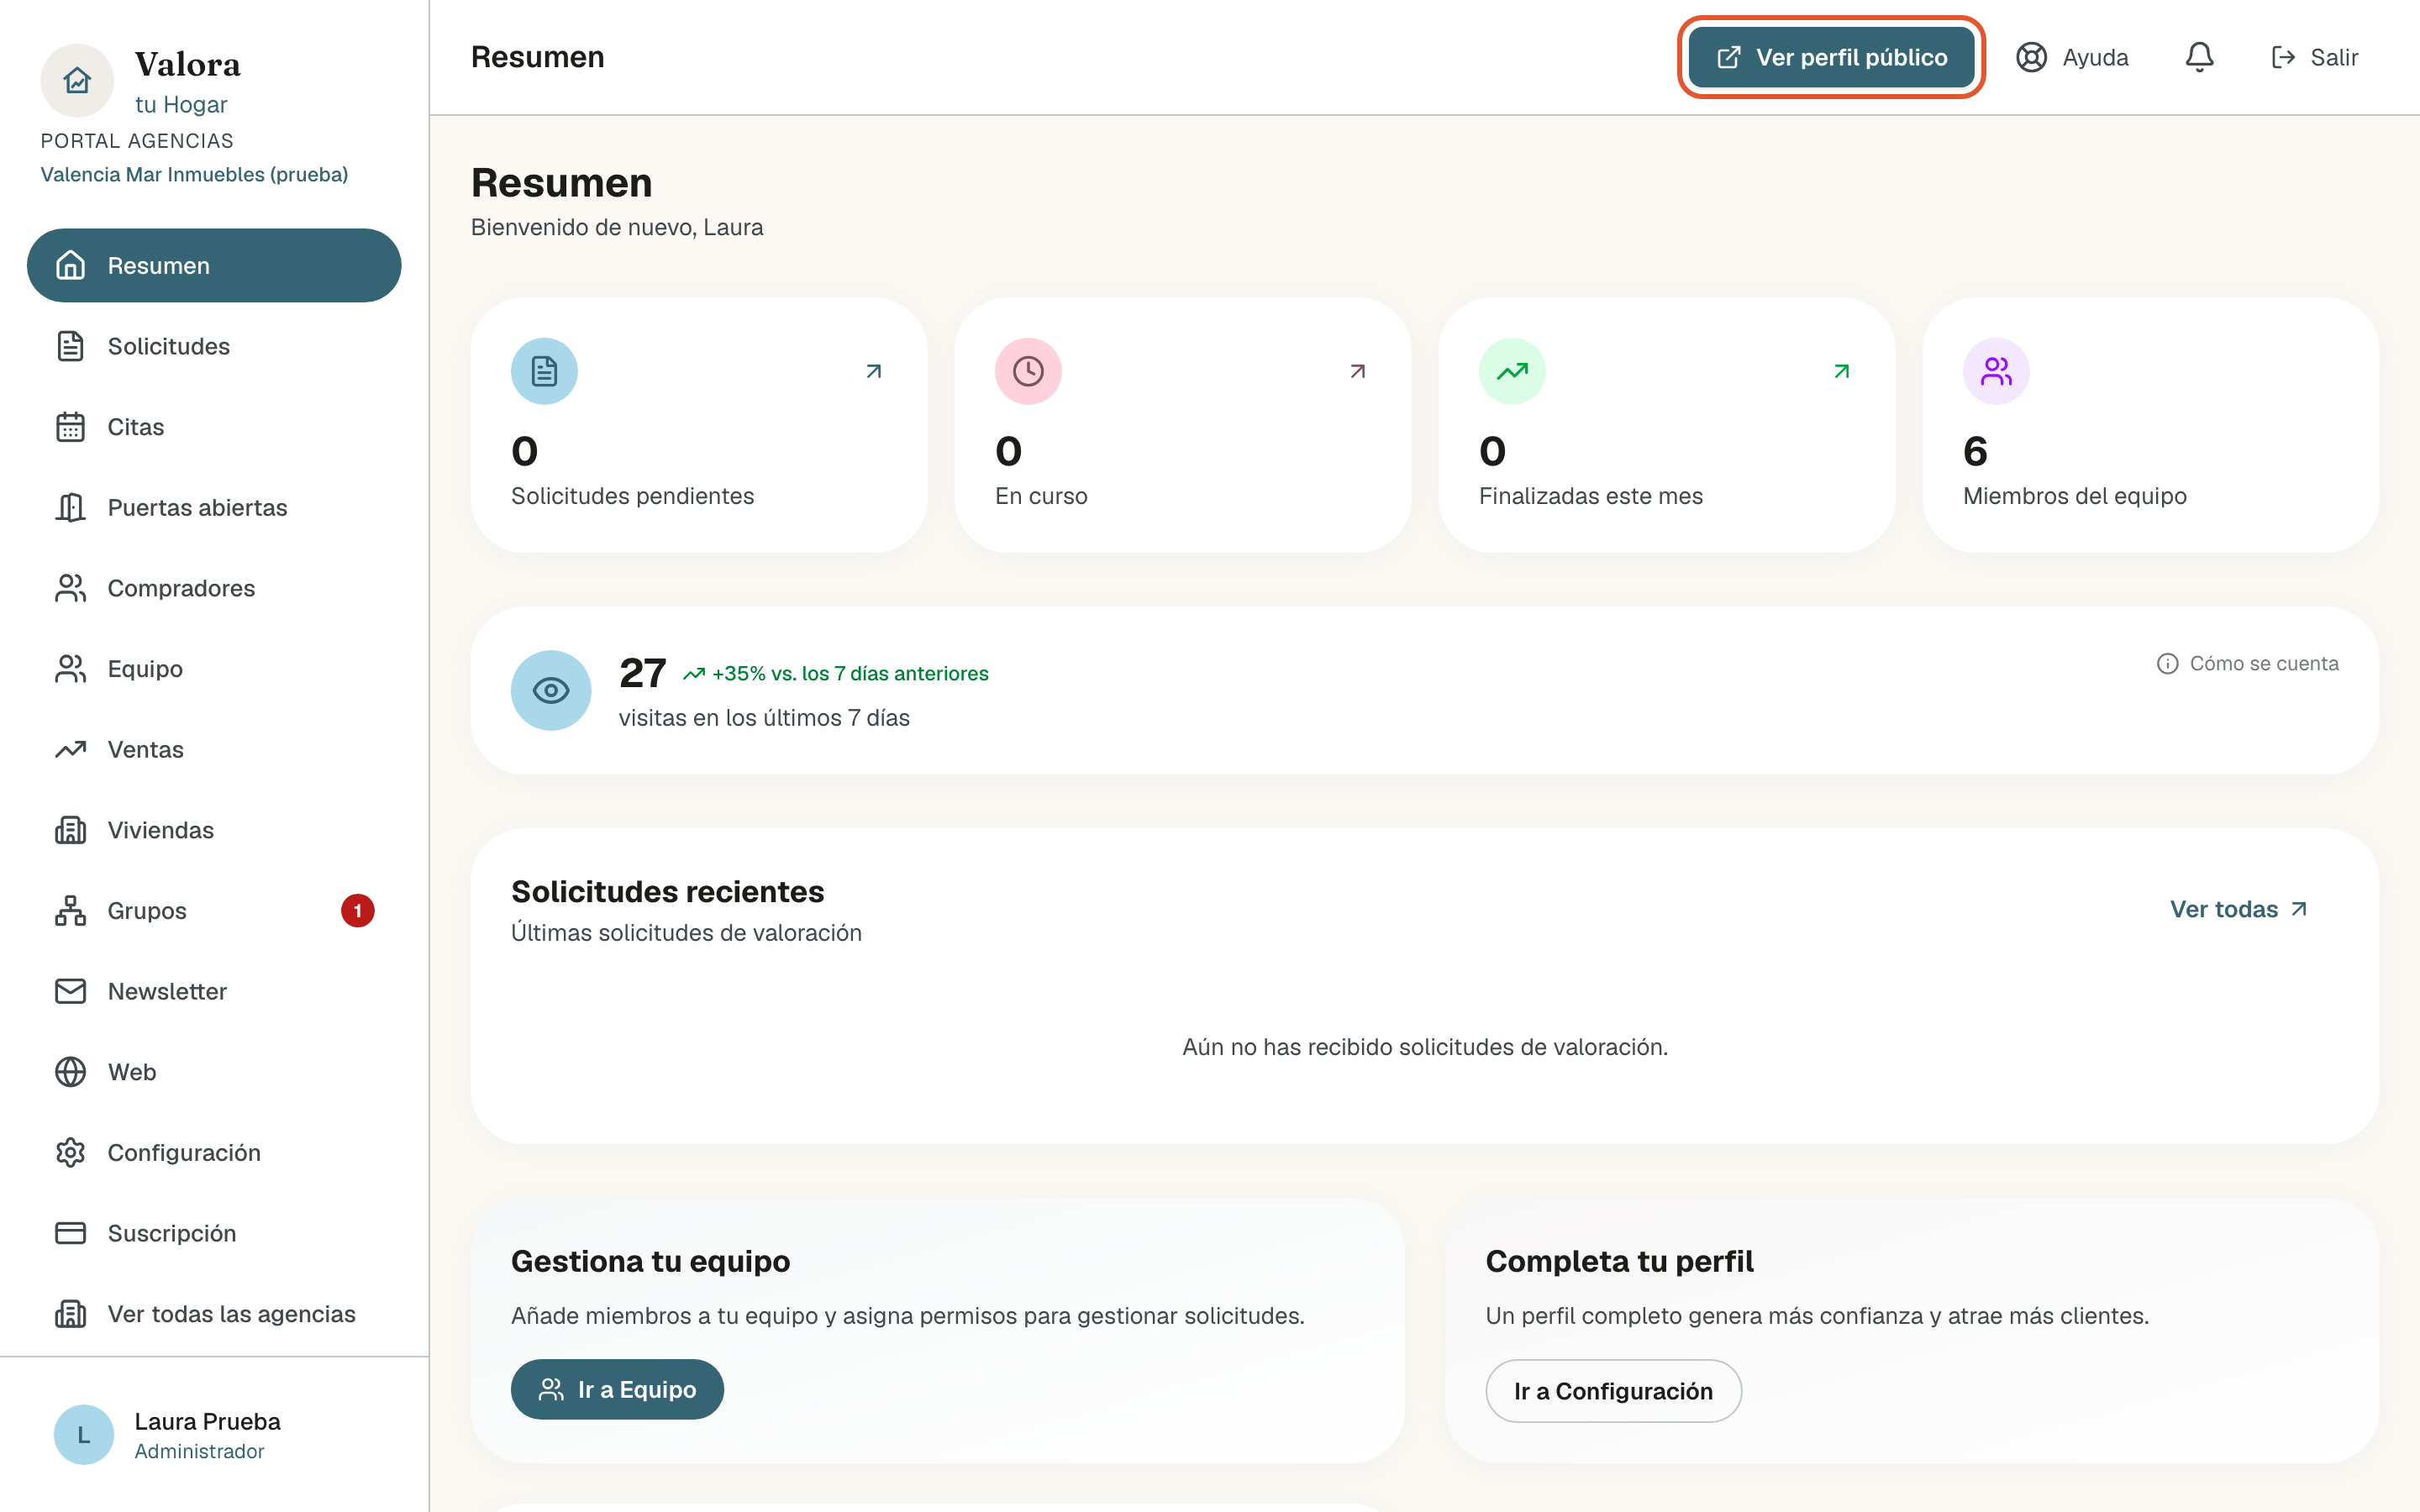Open the Compradores page
The height and width of the screenshot is (1512, 2420).
tap(214, 588)
